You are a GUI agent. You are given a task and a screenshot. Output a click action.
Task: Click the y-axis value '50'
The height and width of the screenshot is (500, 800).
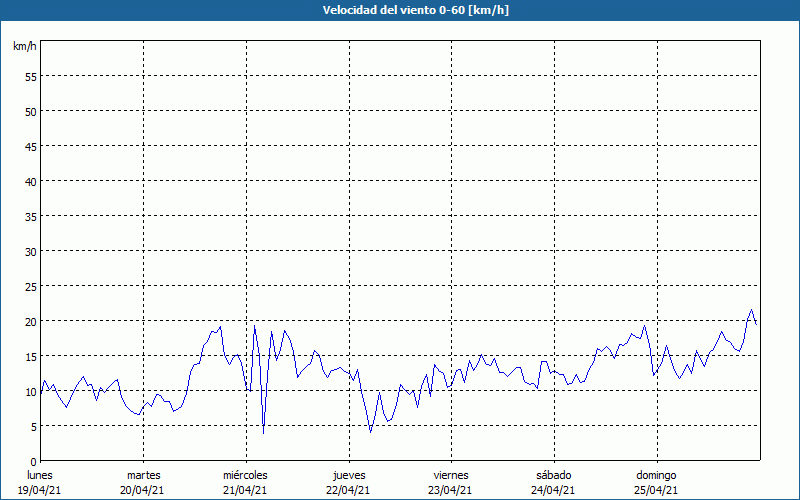pyautogui.click(x=31, y=112)
